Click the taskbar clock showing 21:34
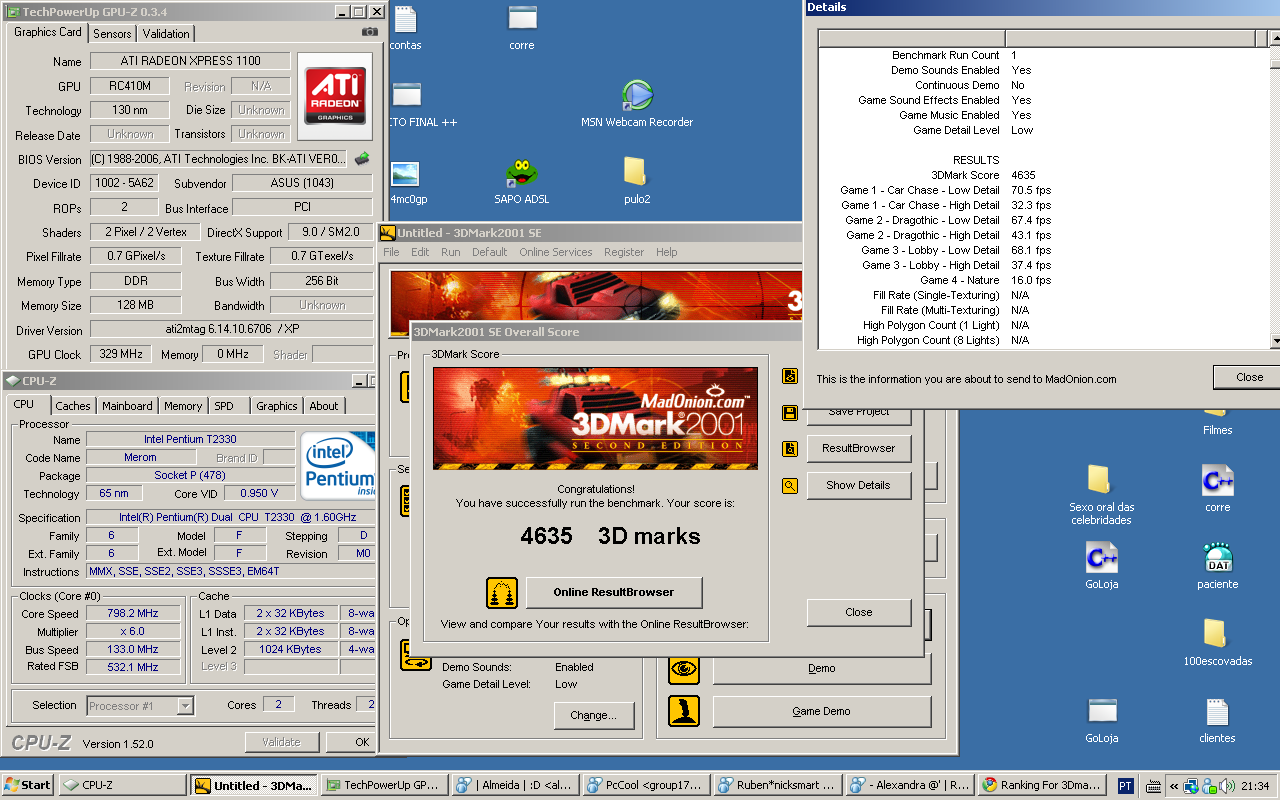The image size is (1280, 800). (1256, 786)
